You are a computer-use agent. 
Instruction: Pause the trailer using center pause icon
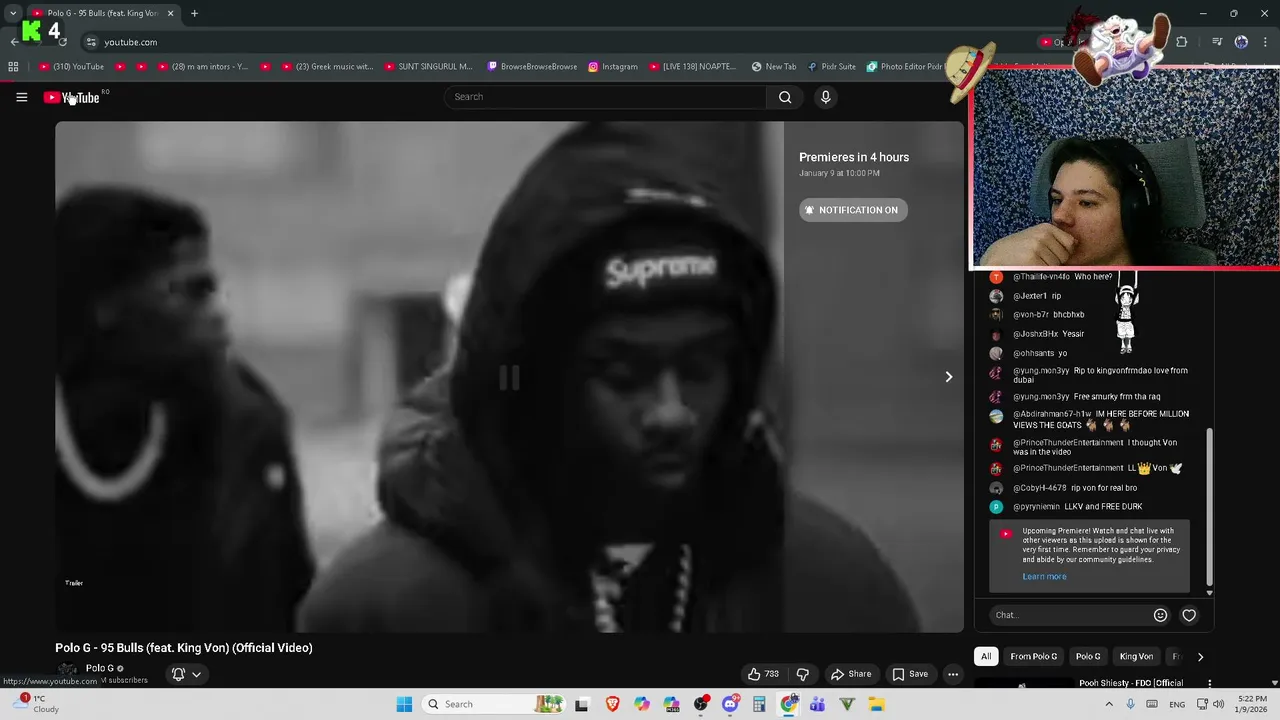click(x=509, y=377)
